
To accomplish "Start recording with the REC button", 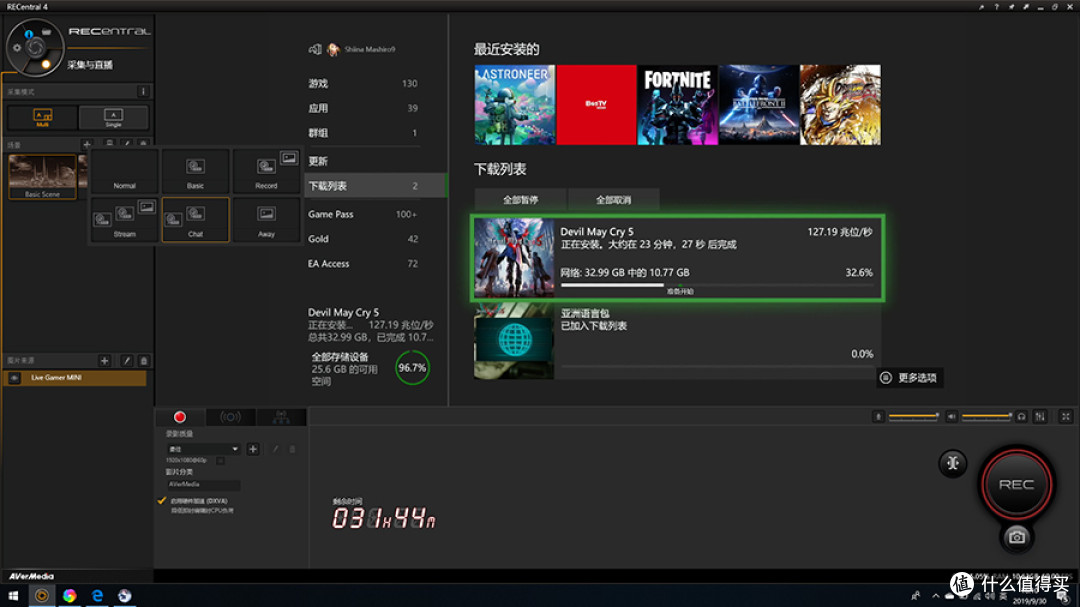I will tap(1016, 484).
